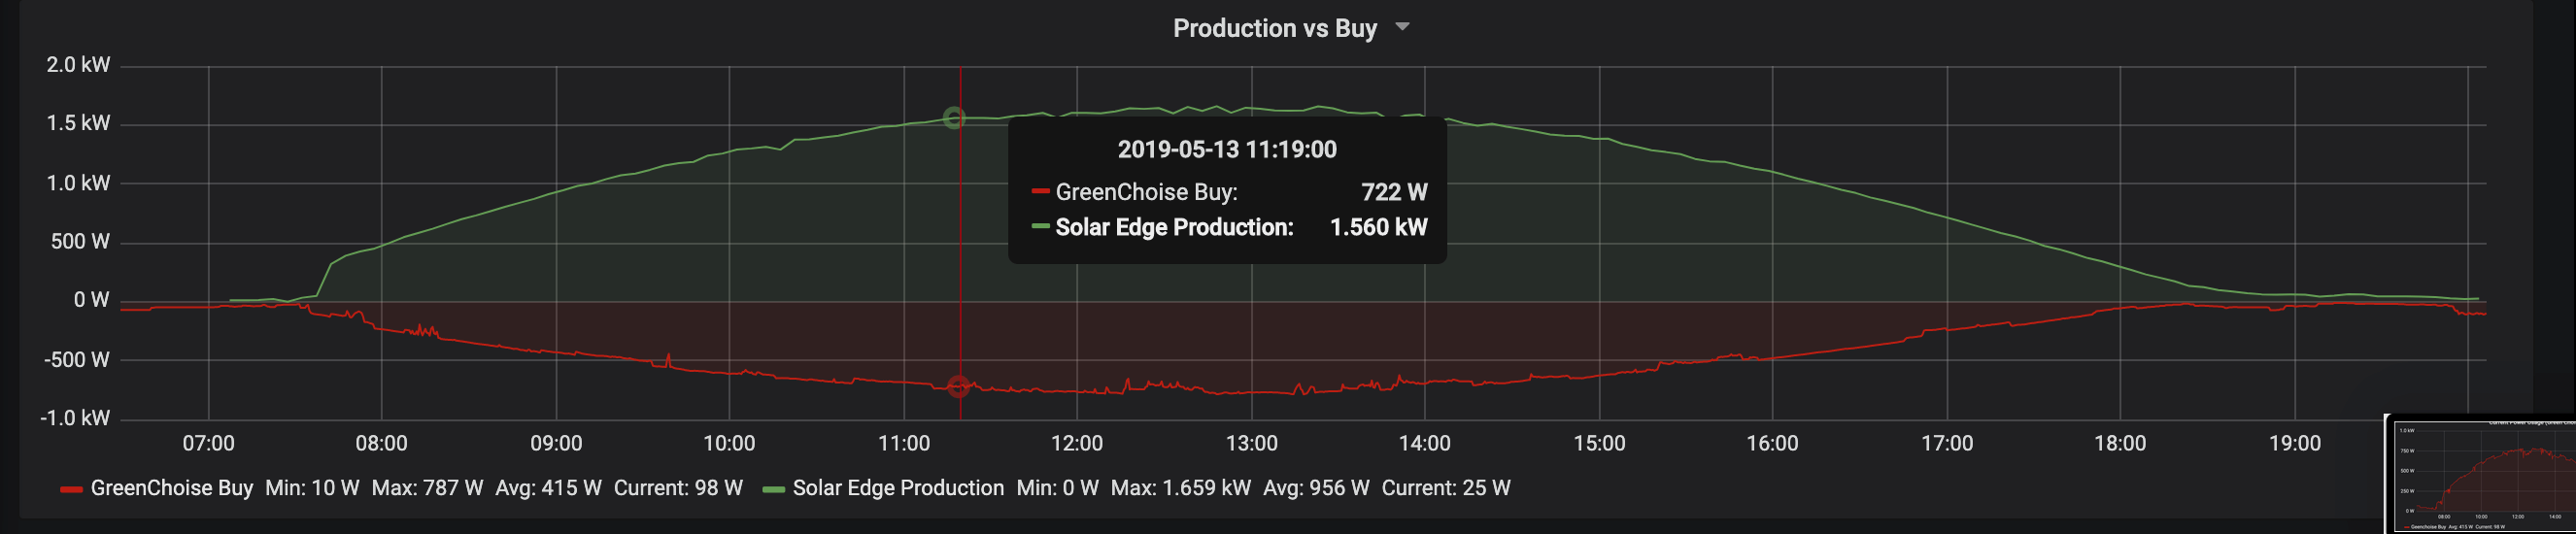Click the GreenChoise Buy "Max: 787 W" value
Image resolution: width=2576 pixels, height=534 pixels.
tap(427, 488)
